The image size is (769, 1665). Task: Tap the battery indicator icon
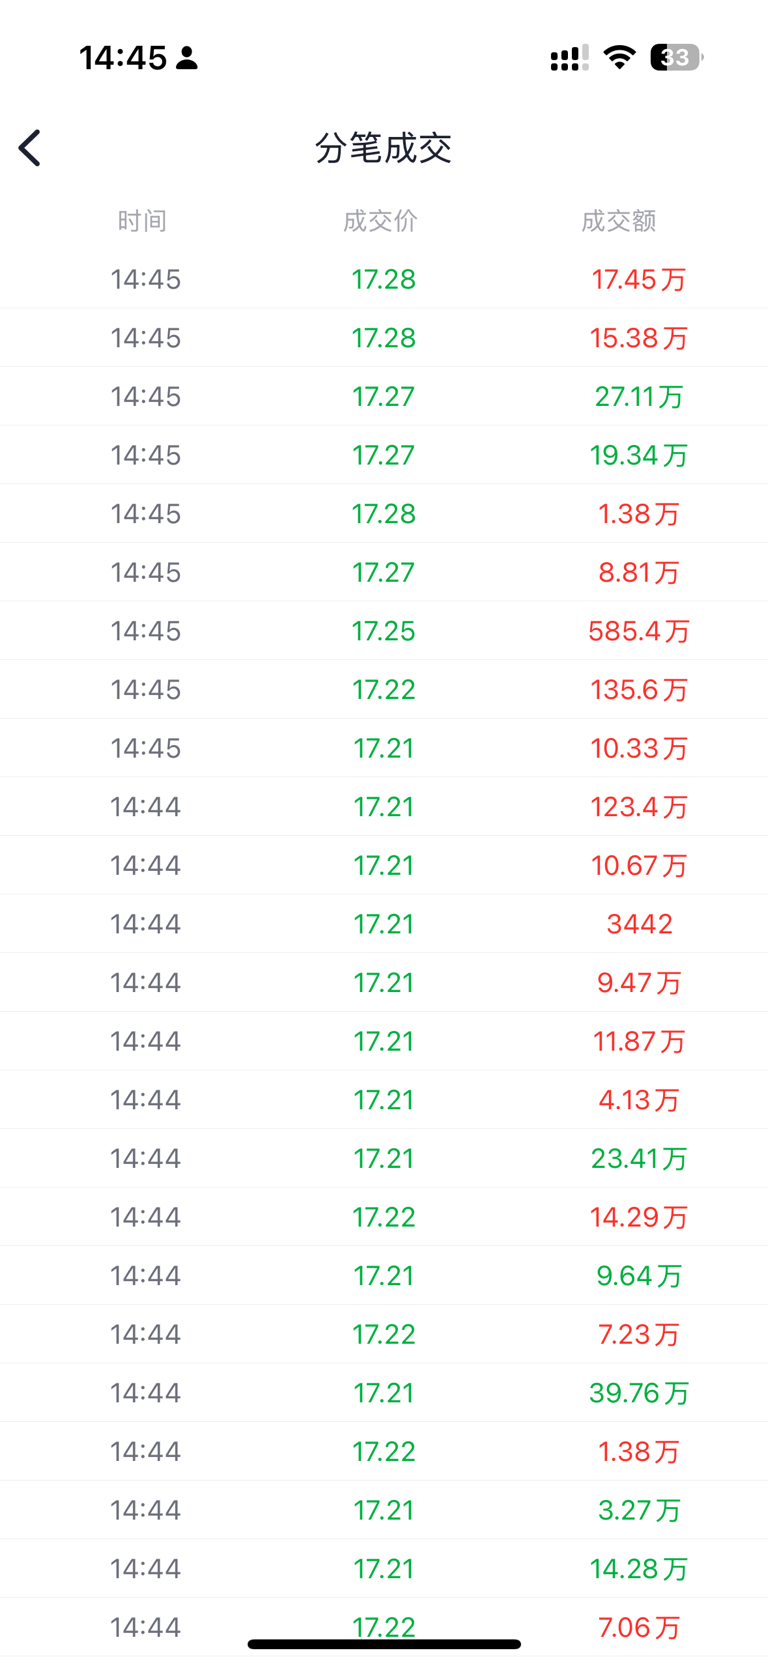[677, 57]
